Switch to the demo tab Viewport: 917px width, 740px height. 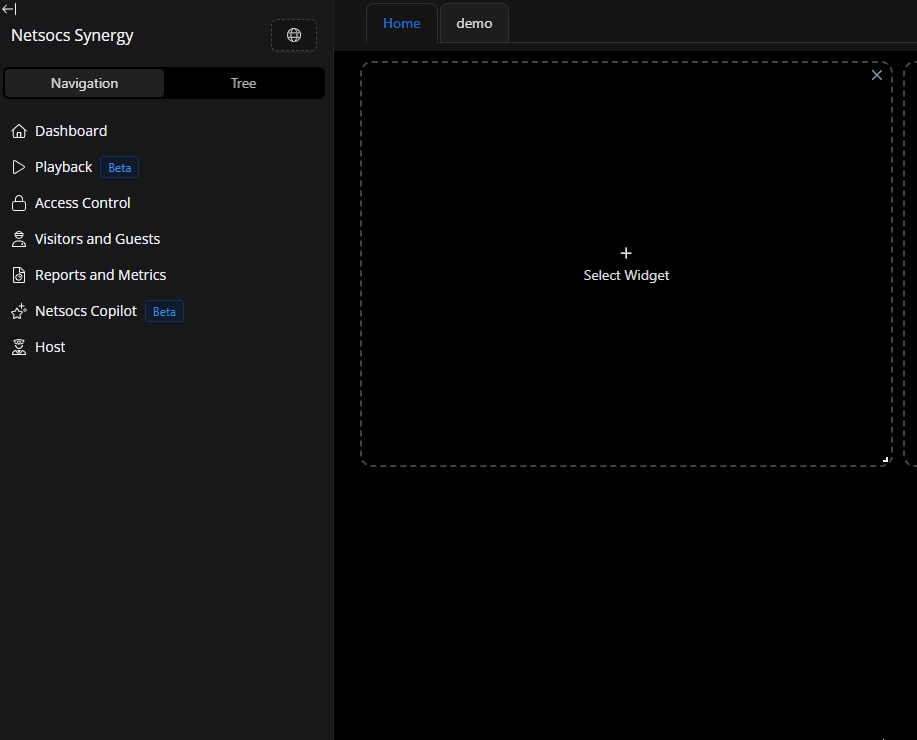[474, 23]
